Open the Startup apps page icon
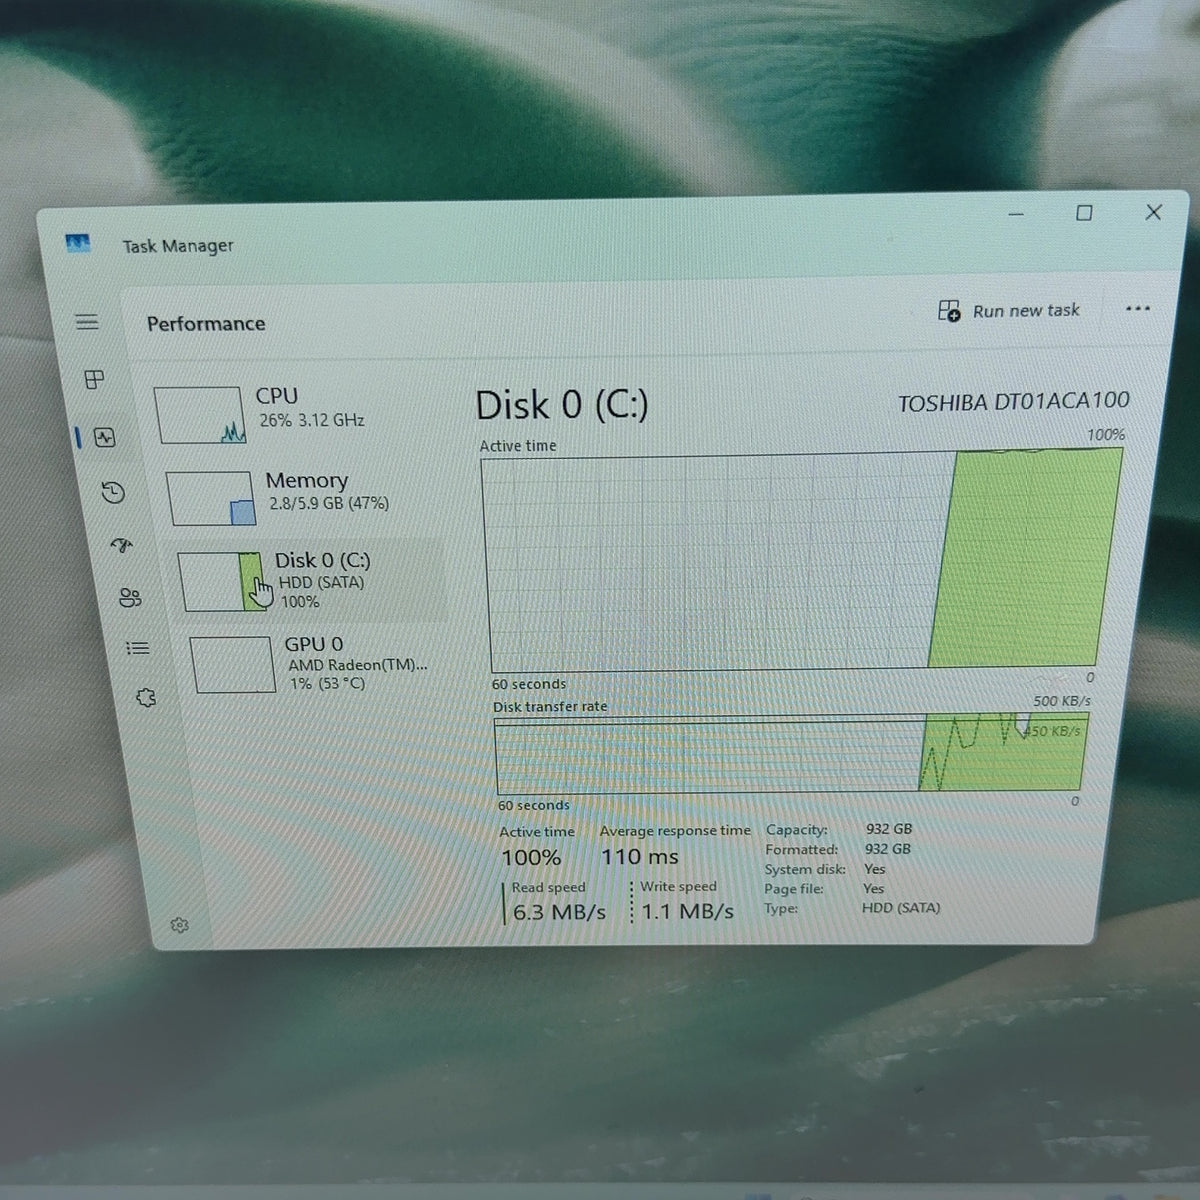1200x1200 pixels. coord(121,545)
